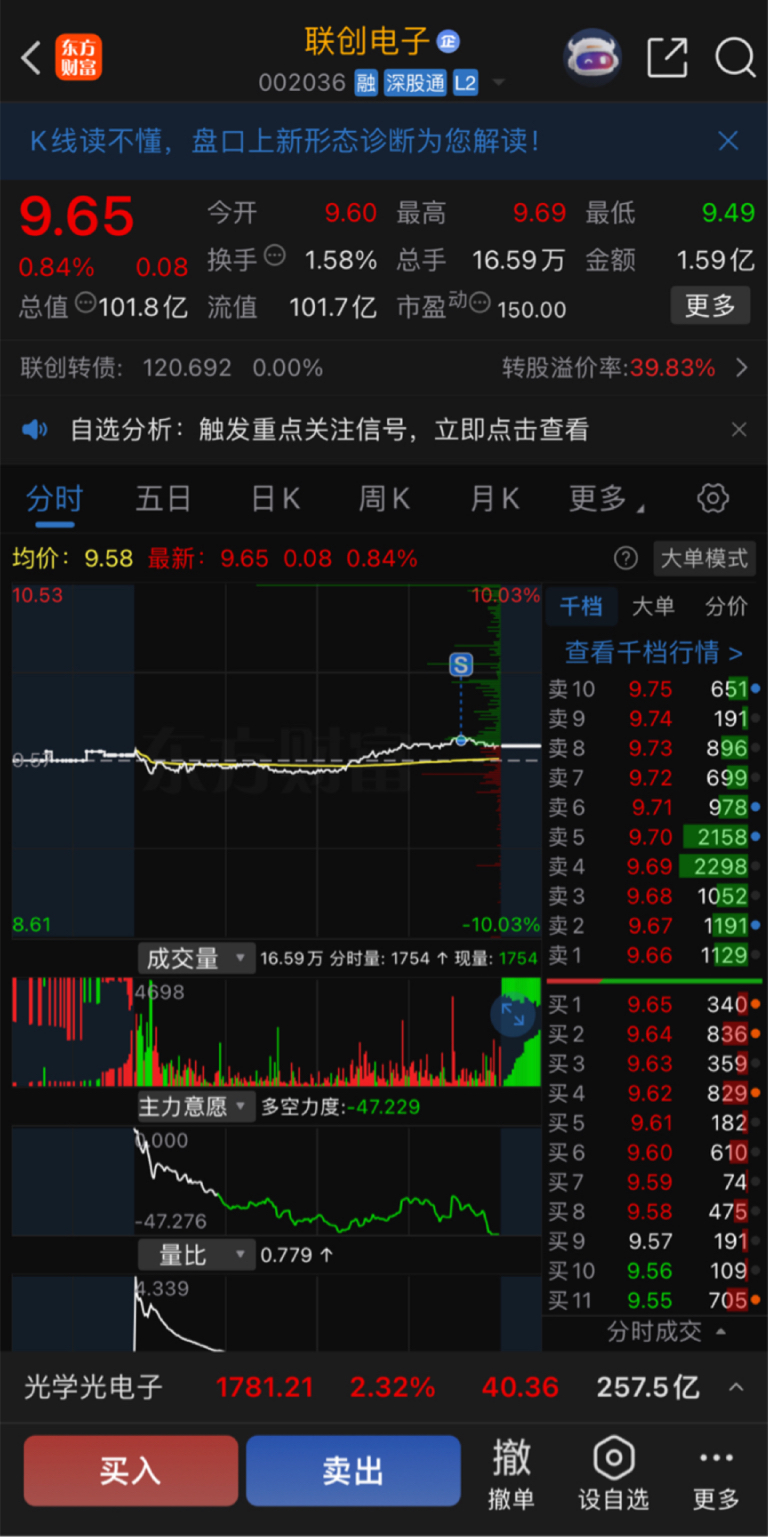Viewport: 768px width, 1537px height.
Task: Tap the 企 badge beside 联创电子
Action: pyautogui.click(x=447, y=41)
